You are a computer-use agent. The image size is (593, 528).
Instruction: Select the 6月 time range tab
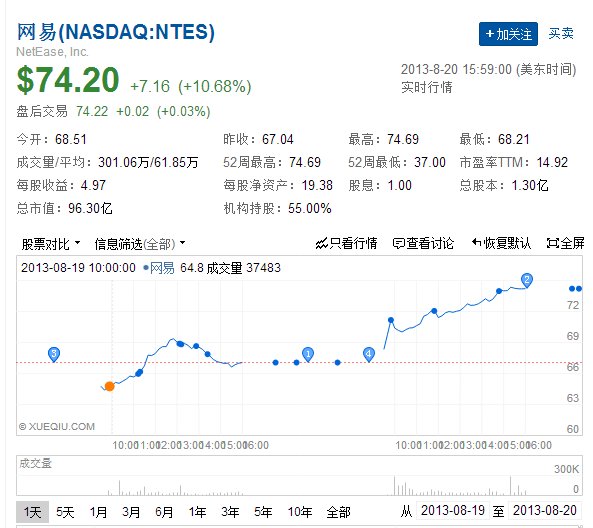pyautogui.click(x=164, y=512)
